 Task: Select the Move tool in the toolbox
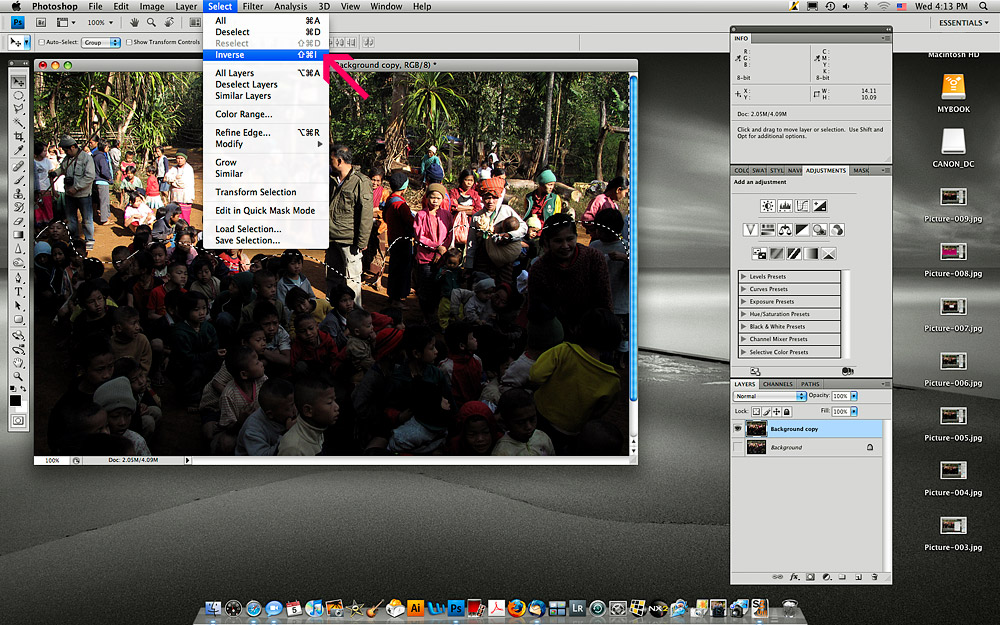(x=18, y=81)
